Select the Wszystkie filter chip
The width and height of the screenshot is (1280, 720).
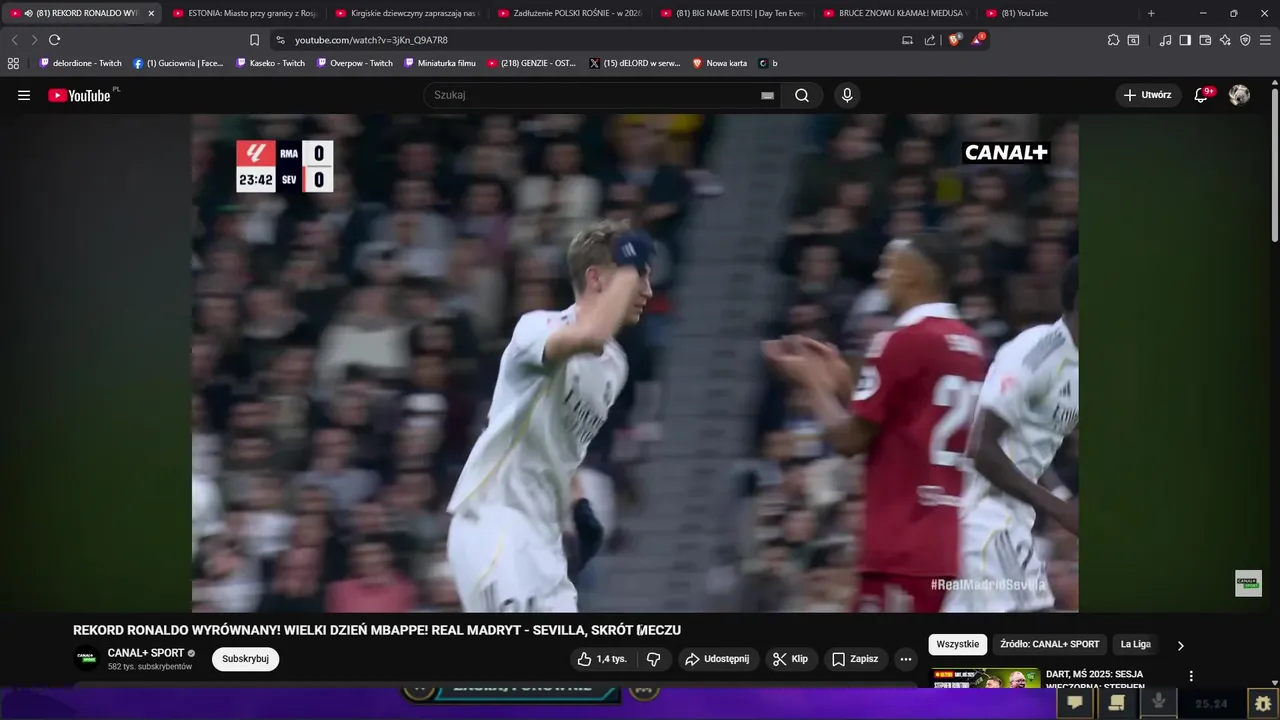958,645
